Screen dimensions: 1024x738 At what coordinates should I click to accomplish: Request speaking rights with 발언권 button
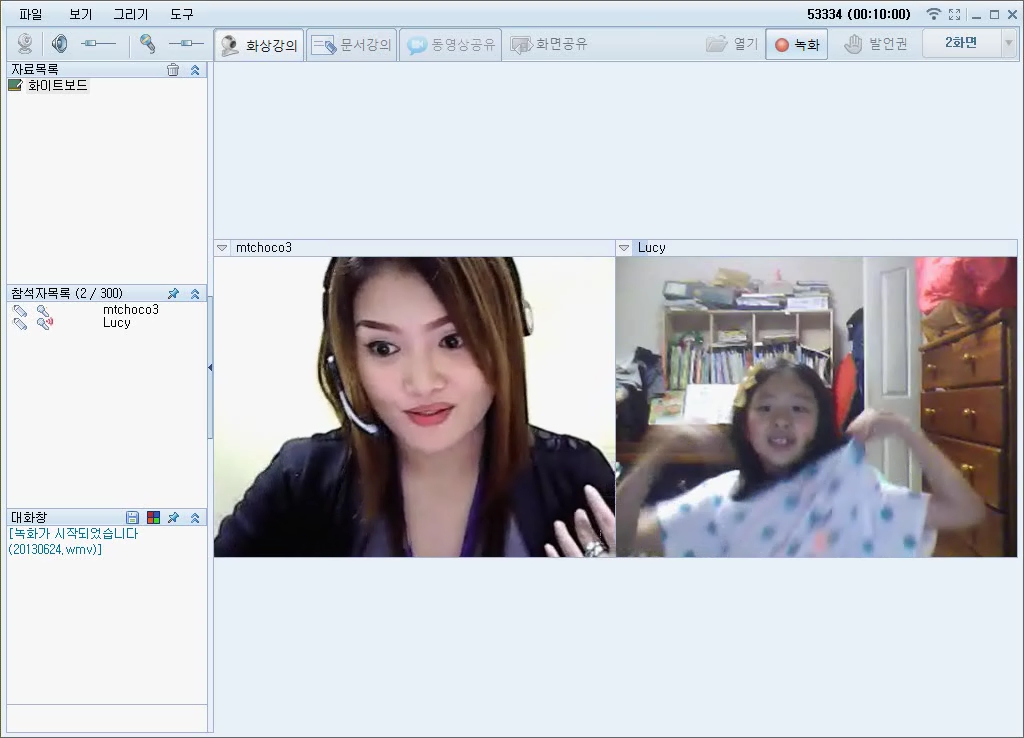pos(875,44)
